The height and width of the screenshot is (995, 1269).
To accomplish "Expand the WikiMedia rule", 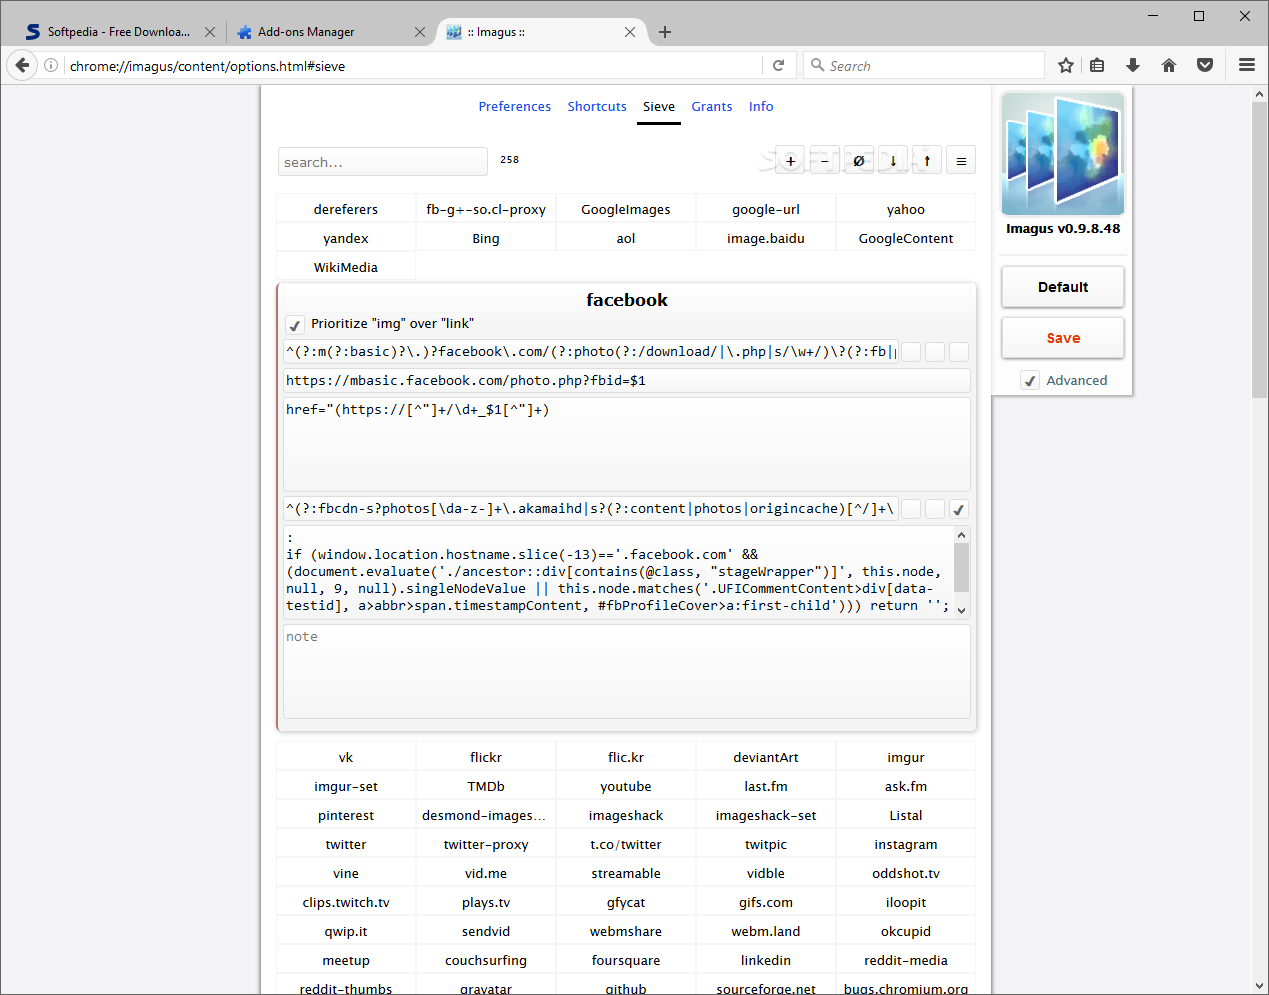I will click(346, 267).
